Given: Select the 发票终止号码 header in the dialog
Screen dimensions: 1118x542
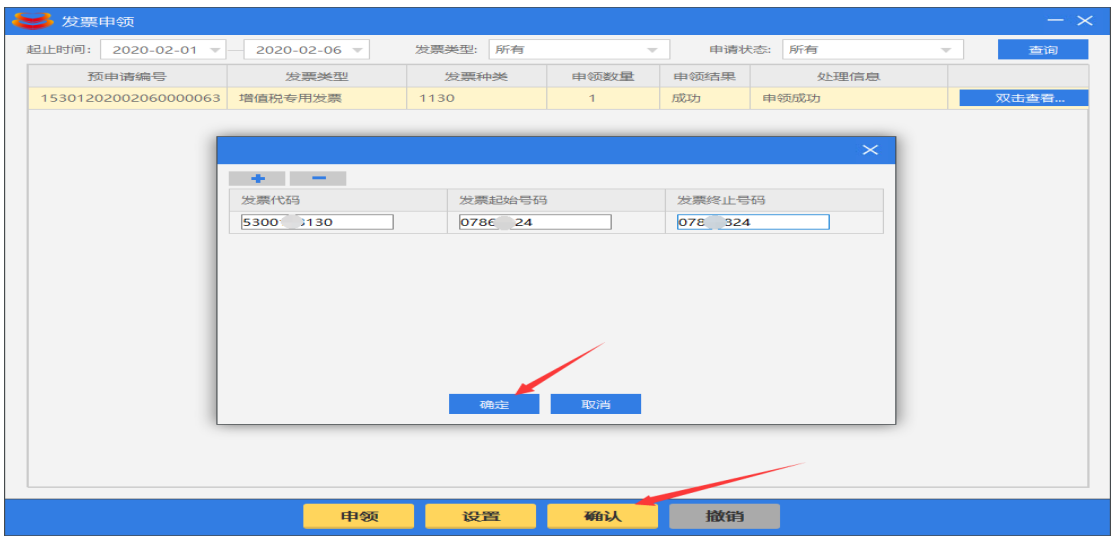Looking at the screenshot, I should click(774, 200).
